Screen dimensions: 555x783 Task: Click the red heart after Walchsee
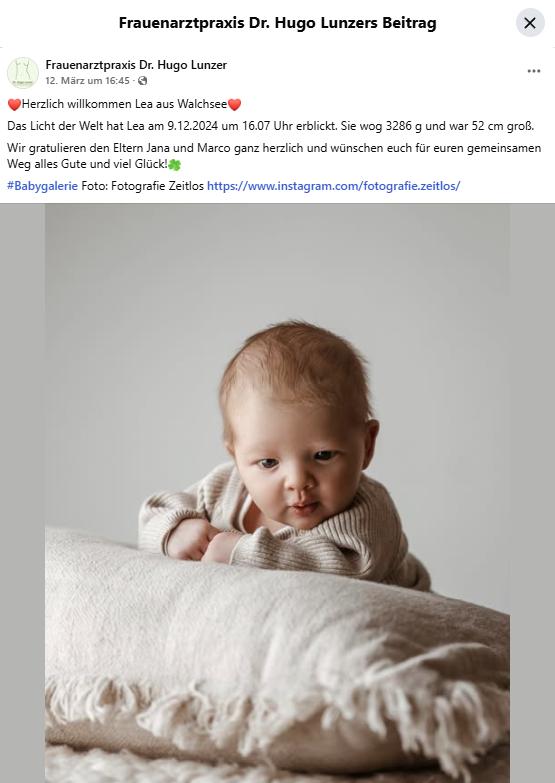(234, 104)
